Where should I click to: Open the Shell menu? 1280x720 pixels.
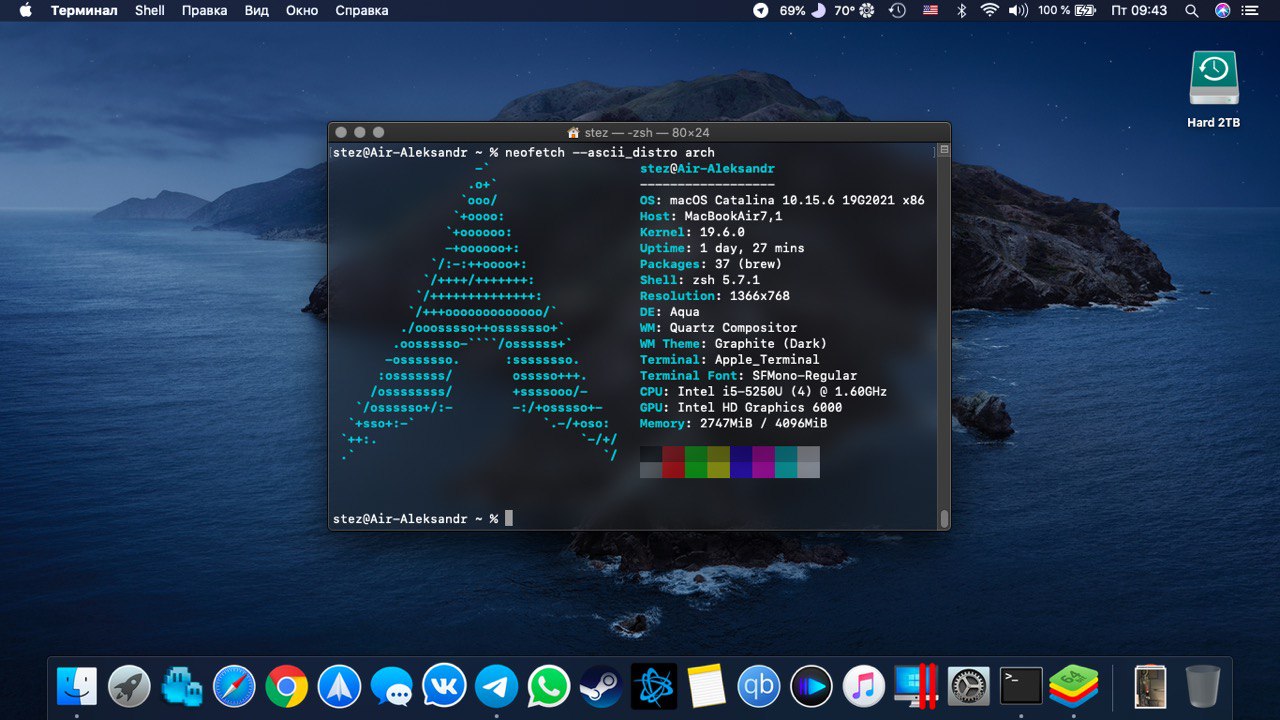click(150, 10)
